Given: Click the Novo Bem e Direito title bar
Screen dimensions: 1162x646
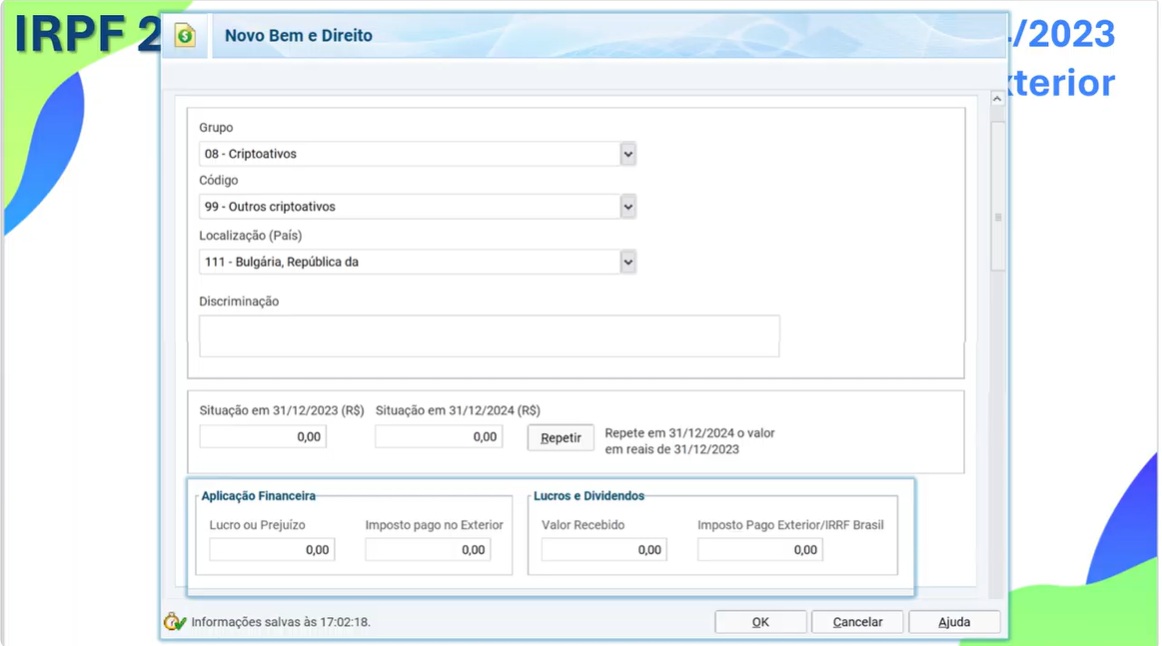Looking at the screenshot, I should coord(600,36).
